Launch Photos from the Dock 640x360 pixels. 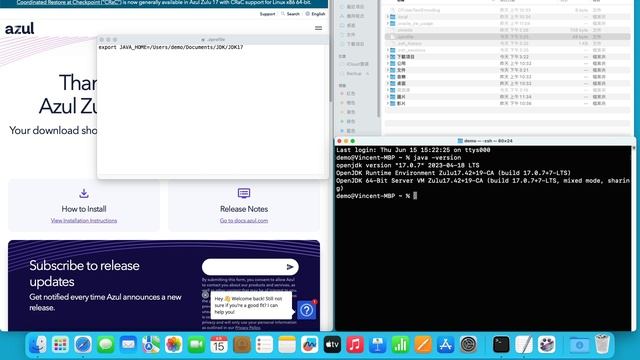[x=173, y=345]
